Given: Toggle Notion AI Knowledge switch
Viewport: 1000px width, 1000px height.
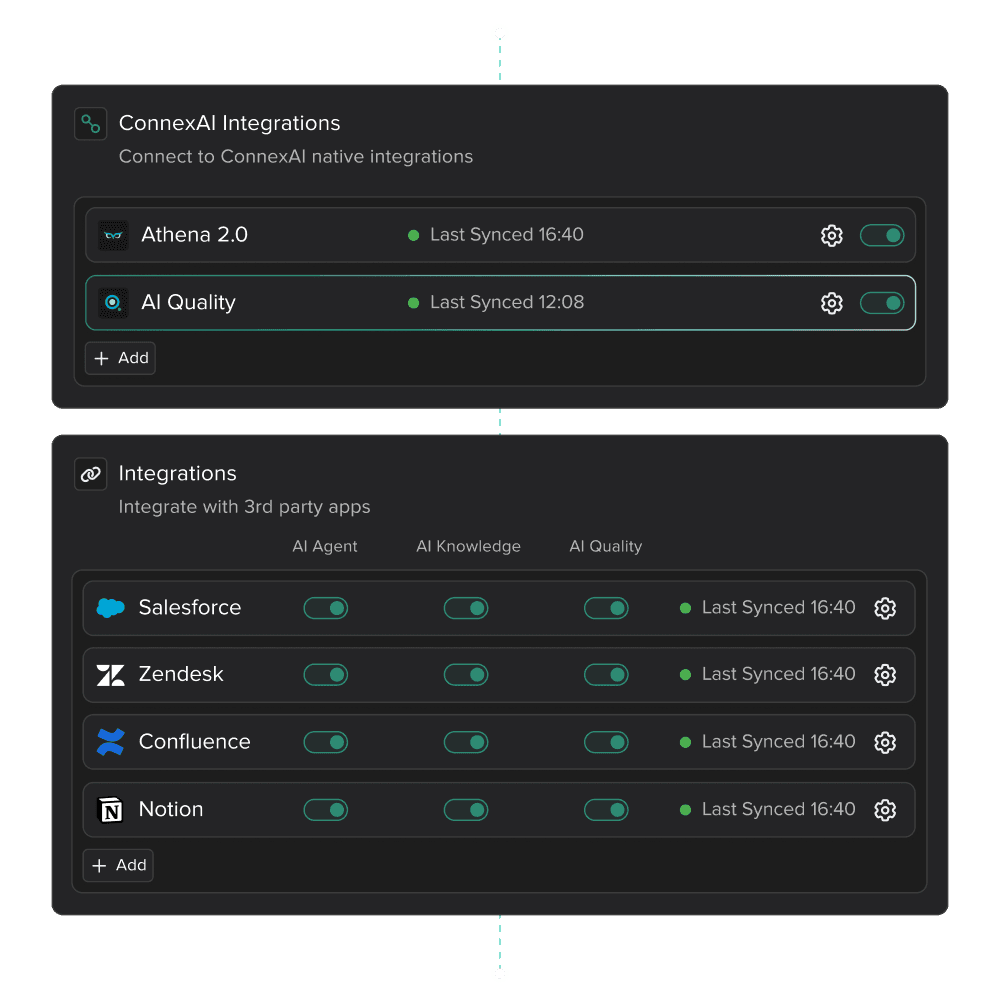Looking at the screenshot, I should [x=466, y=809].
